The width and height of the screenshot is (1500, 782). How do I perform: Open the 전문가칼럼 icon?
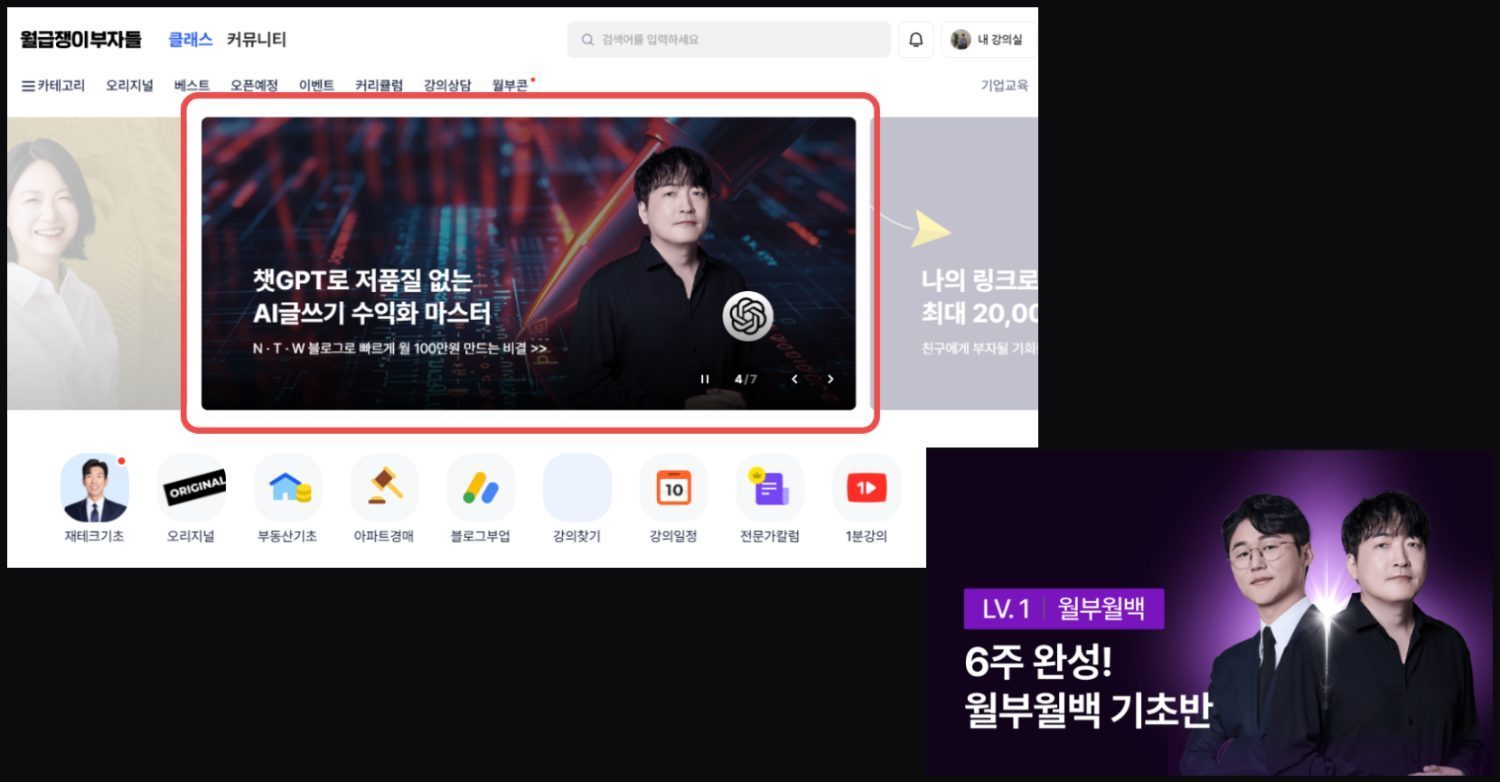click(770, 488)
